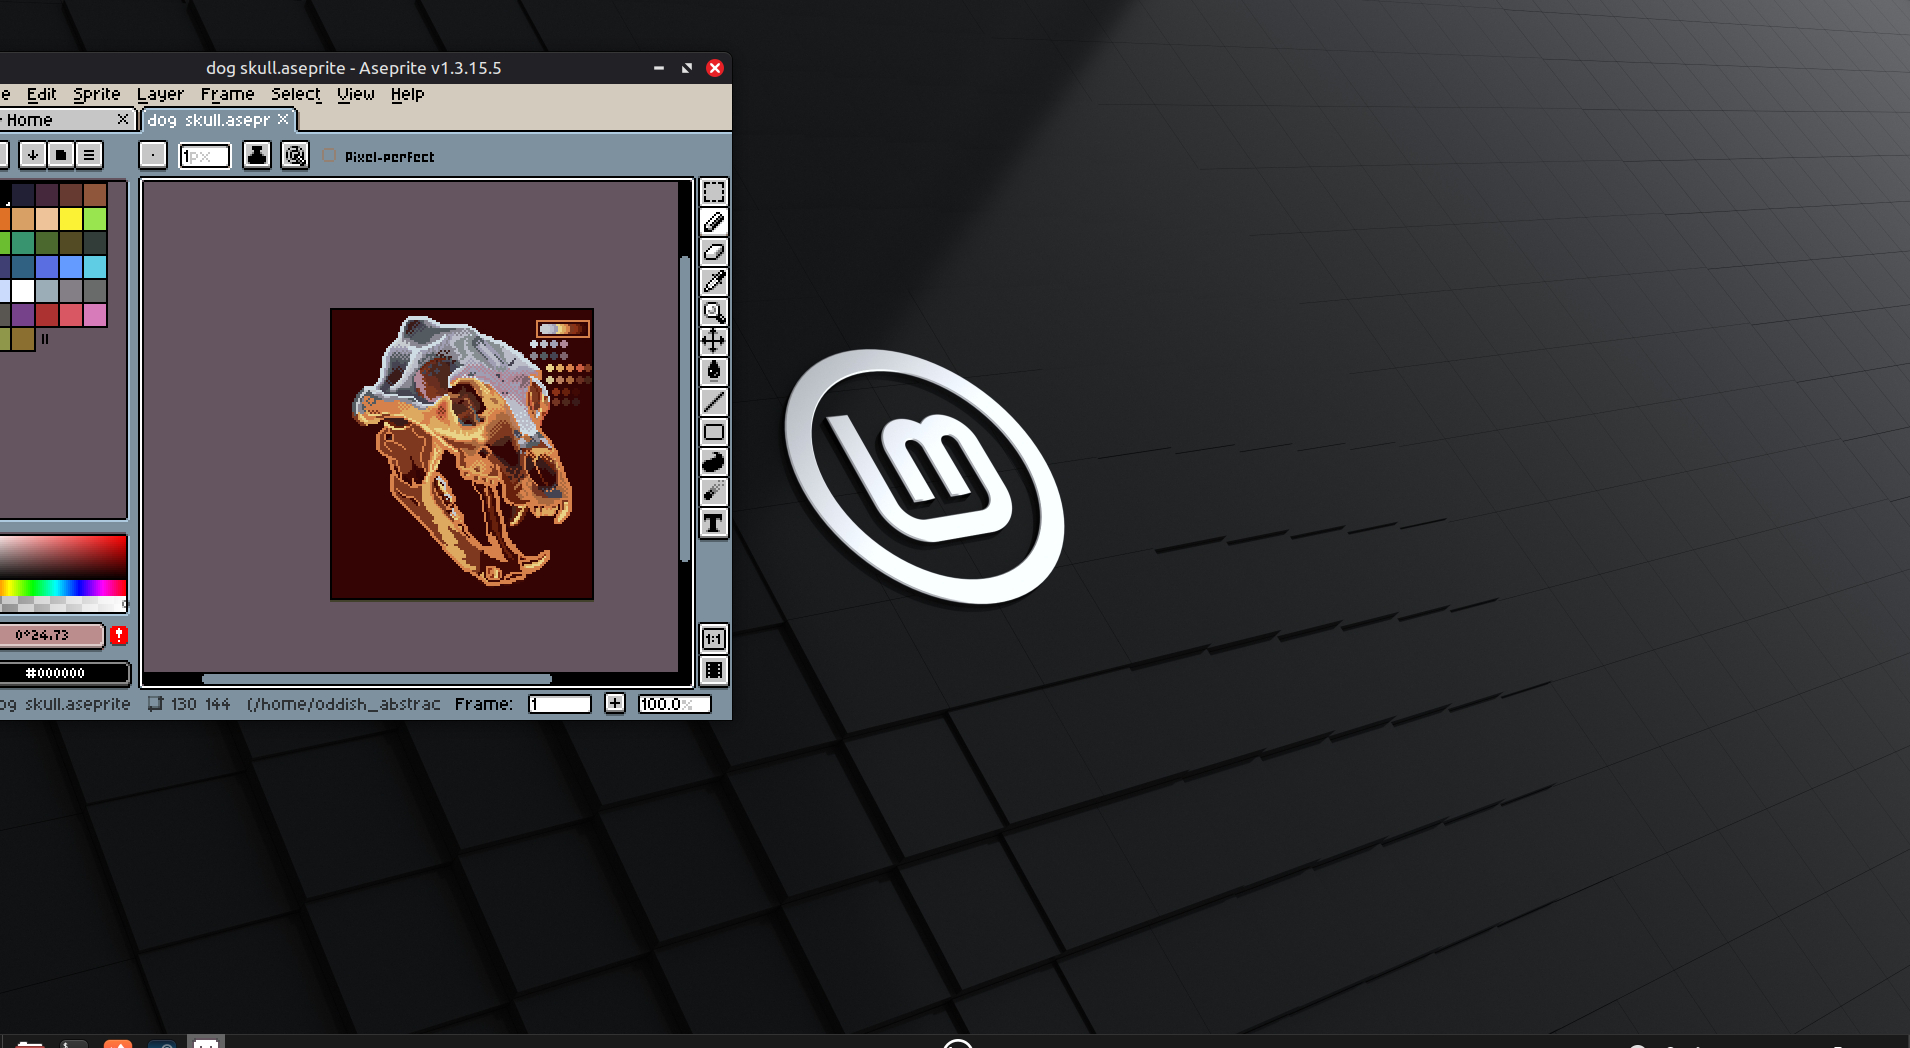The height and width of the screenshot is (1048, 1910).
Task: Click the Frame number input field
Action: [559, 704]
